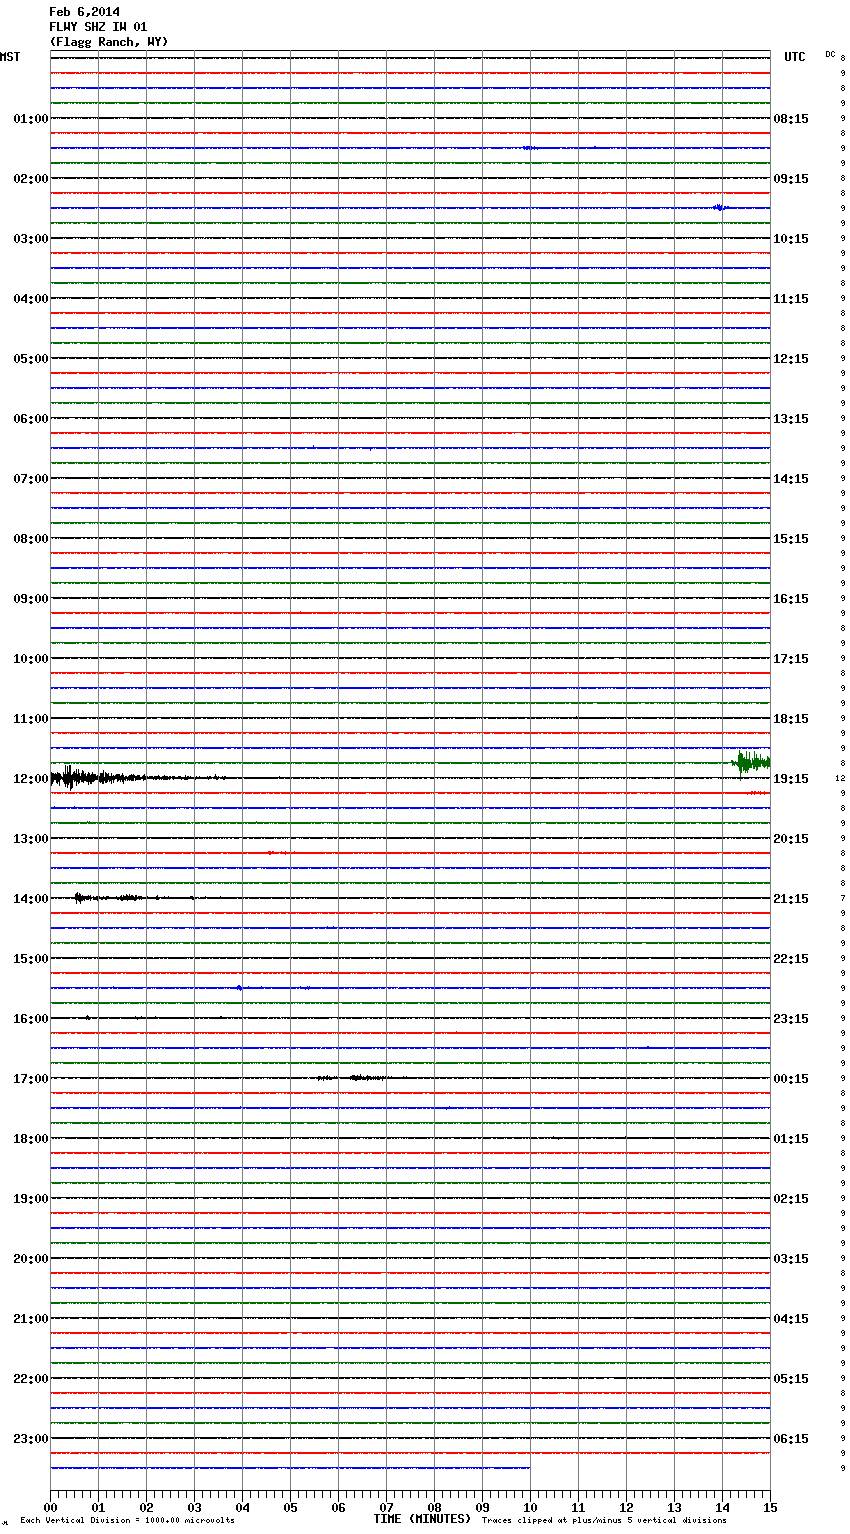The width and height of the screenshot is (850, 1534).
Task: Click the blue blip on the 01:30 trace
Action: click(529, 148)
